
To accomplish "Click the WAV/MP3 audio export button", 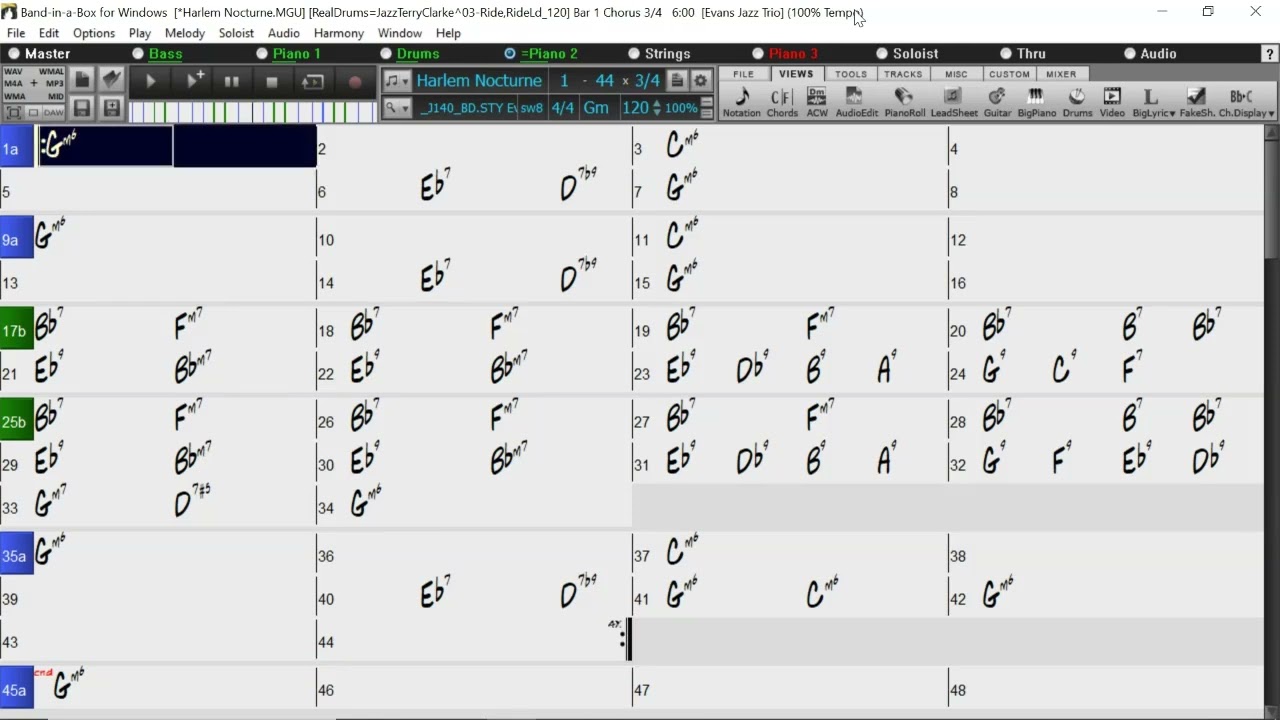I will pyautogui.click(x=34, y=84).
